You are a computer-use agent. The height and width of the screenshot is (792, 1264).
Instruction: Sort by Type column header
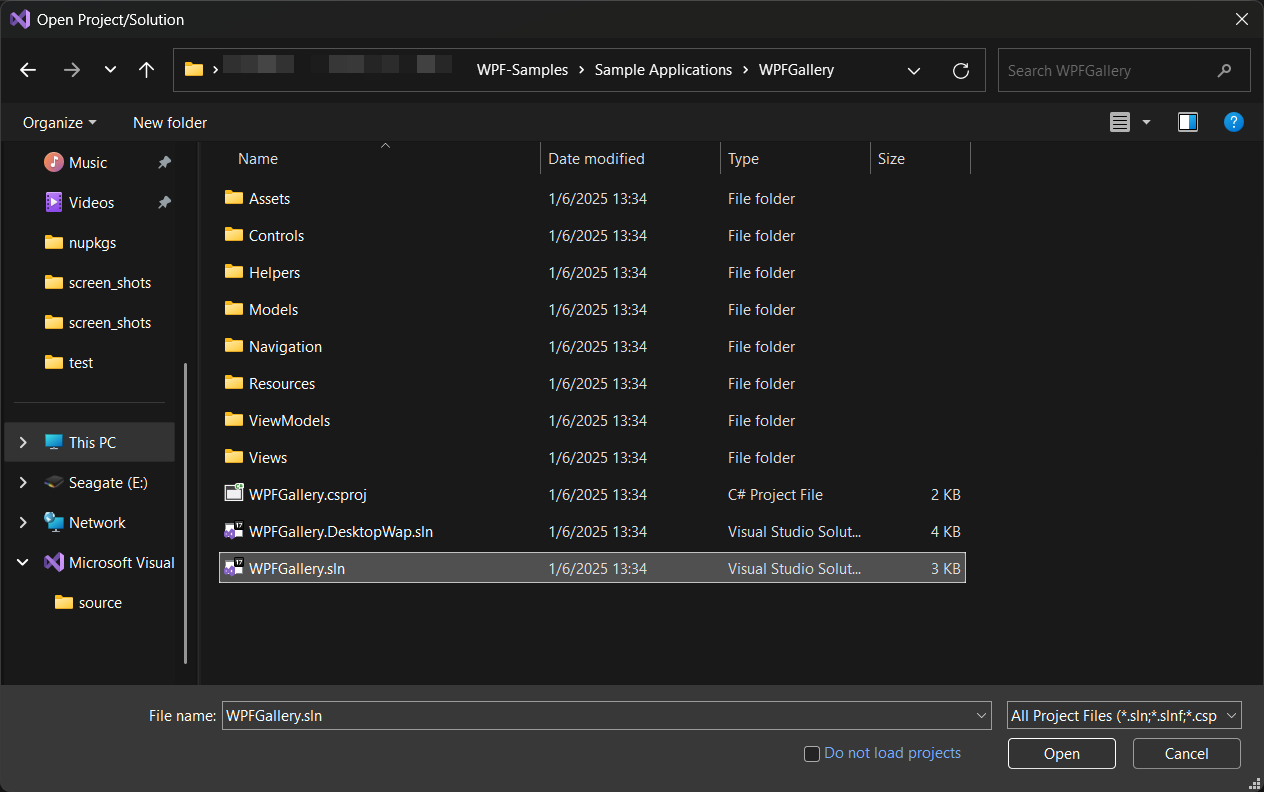coord(743,159)
